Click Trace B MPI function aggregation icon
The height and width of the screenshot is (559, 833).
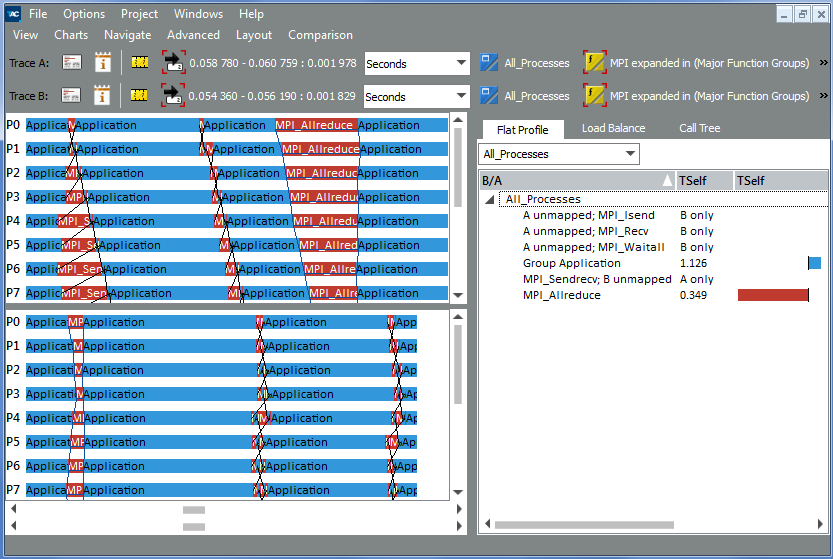(x=595, y=96)
